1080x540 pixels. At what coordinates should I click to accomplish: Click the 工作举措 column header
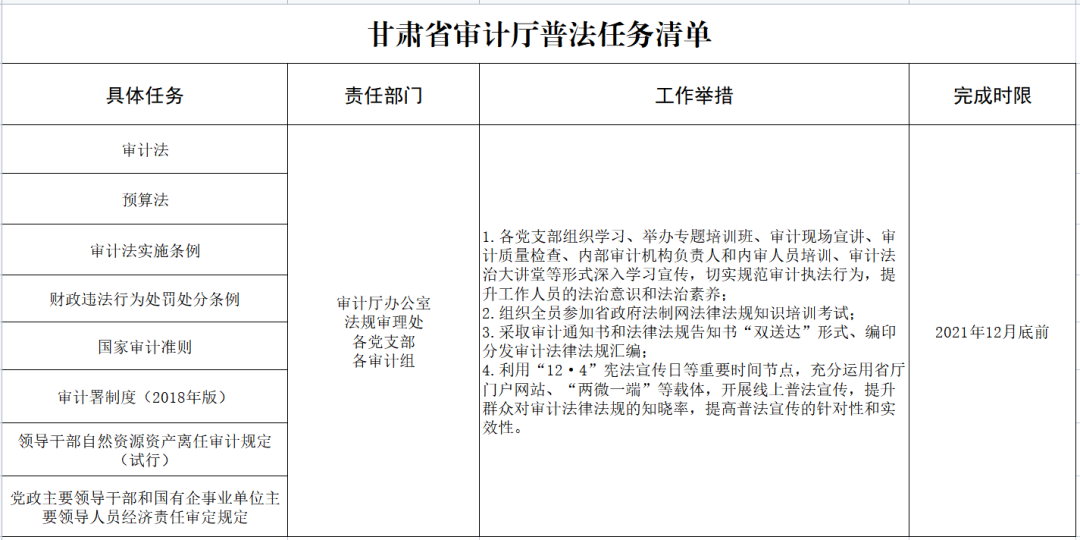[694, 94]
